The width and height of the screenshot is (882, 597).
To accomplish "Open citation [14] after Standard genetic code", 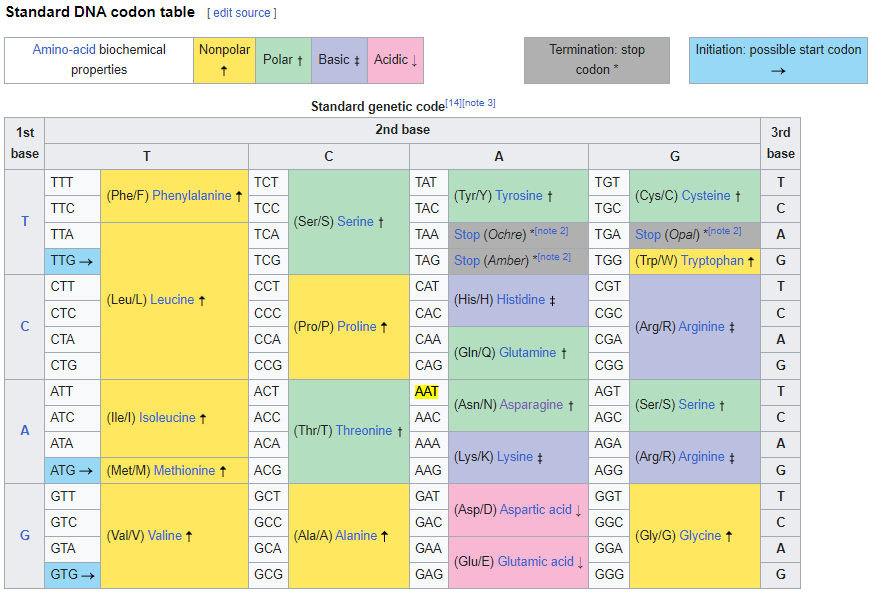I will [x=453, y=103].
